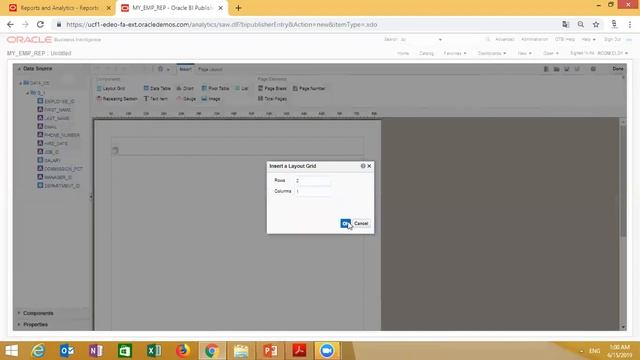Click the Done button in editor toolbar
Viewport: 640px width, 360px height.
(618, 69)
